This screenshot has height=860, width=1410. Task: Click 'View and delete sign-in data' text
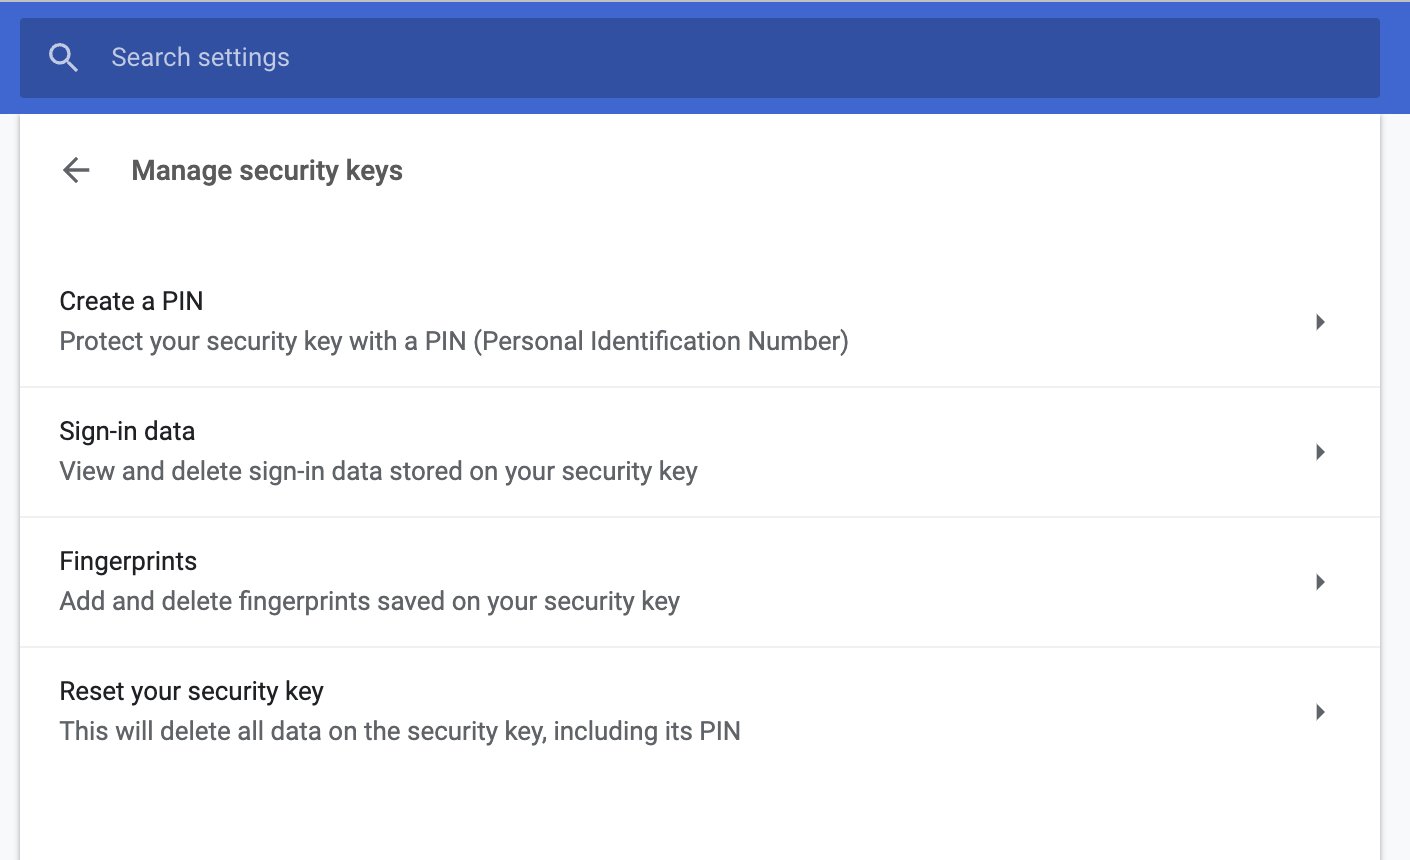(220, 471)
